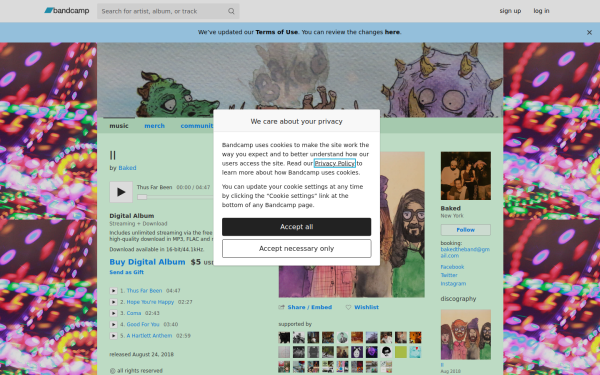Click the share arrow icon

(x=282, y=307)
